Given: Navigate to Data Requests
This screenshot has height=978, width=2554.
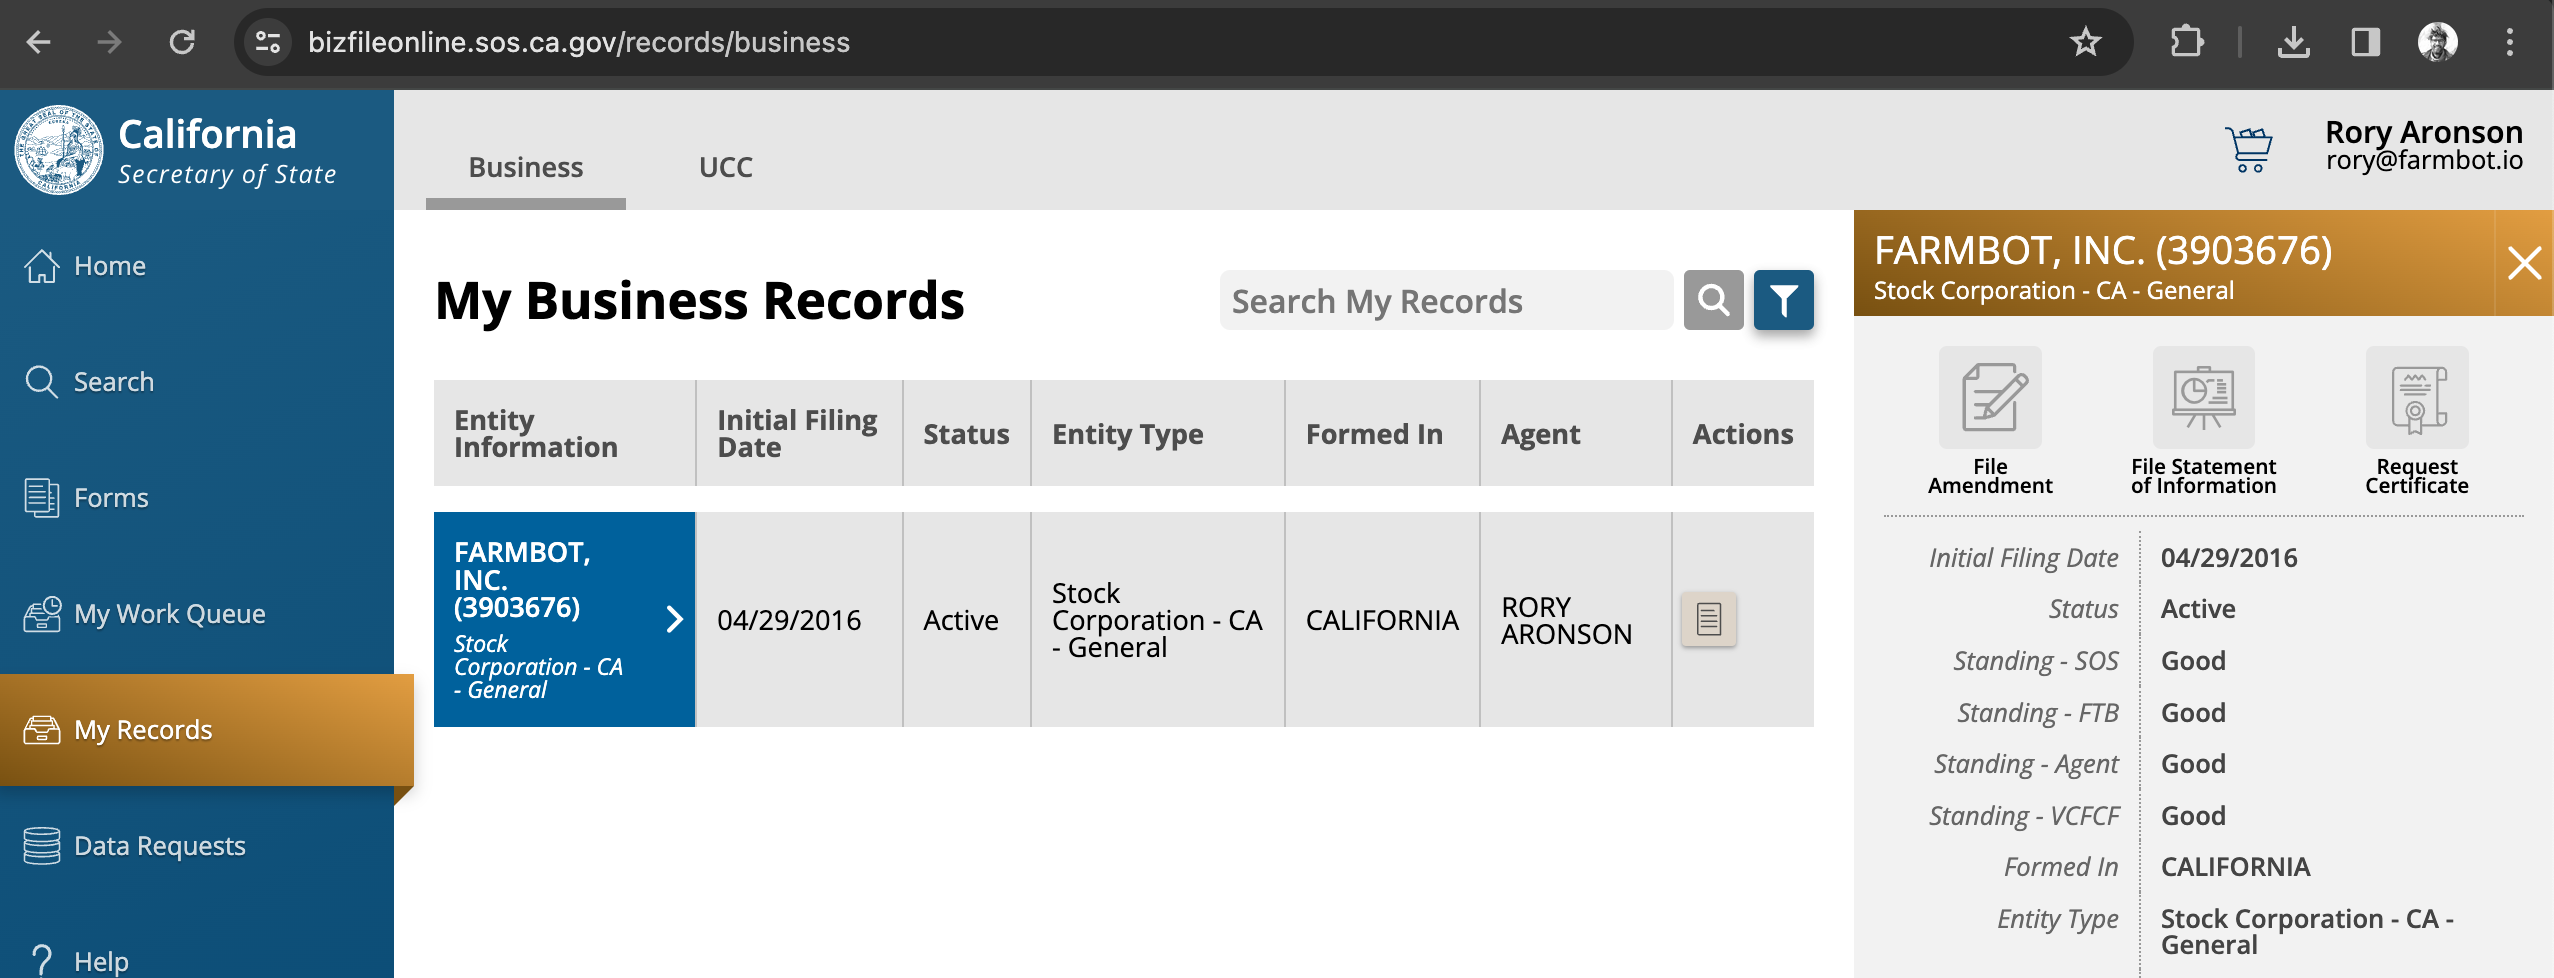Looking at the screenshot, I should coord(159,846).
